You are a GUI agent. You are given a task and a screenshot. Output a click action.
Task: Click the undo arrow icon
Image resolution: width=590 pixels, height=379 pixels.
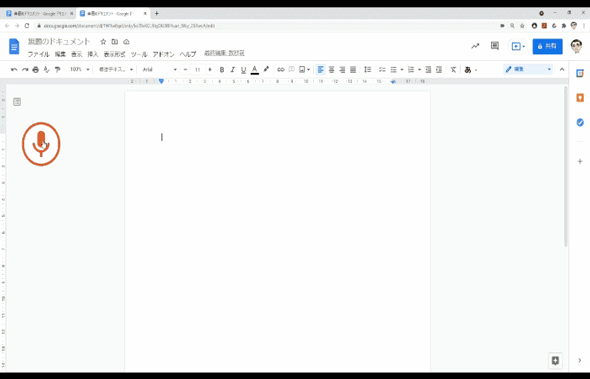click(14, 70)
